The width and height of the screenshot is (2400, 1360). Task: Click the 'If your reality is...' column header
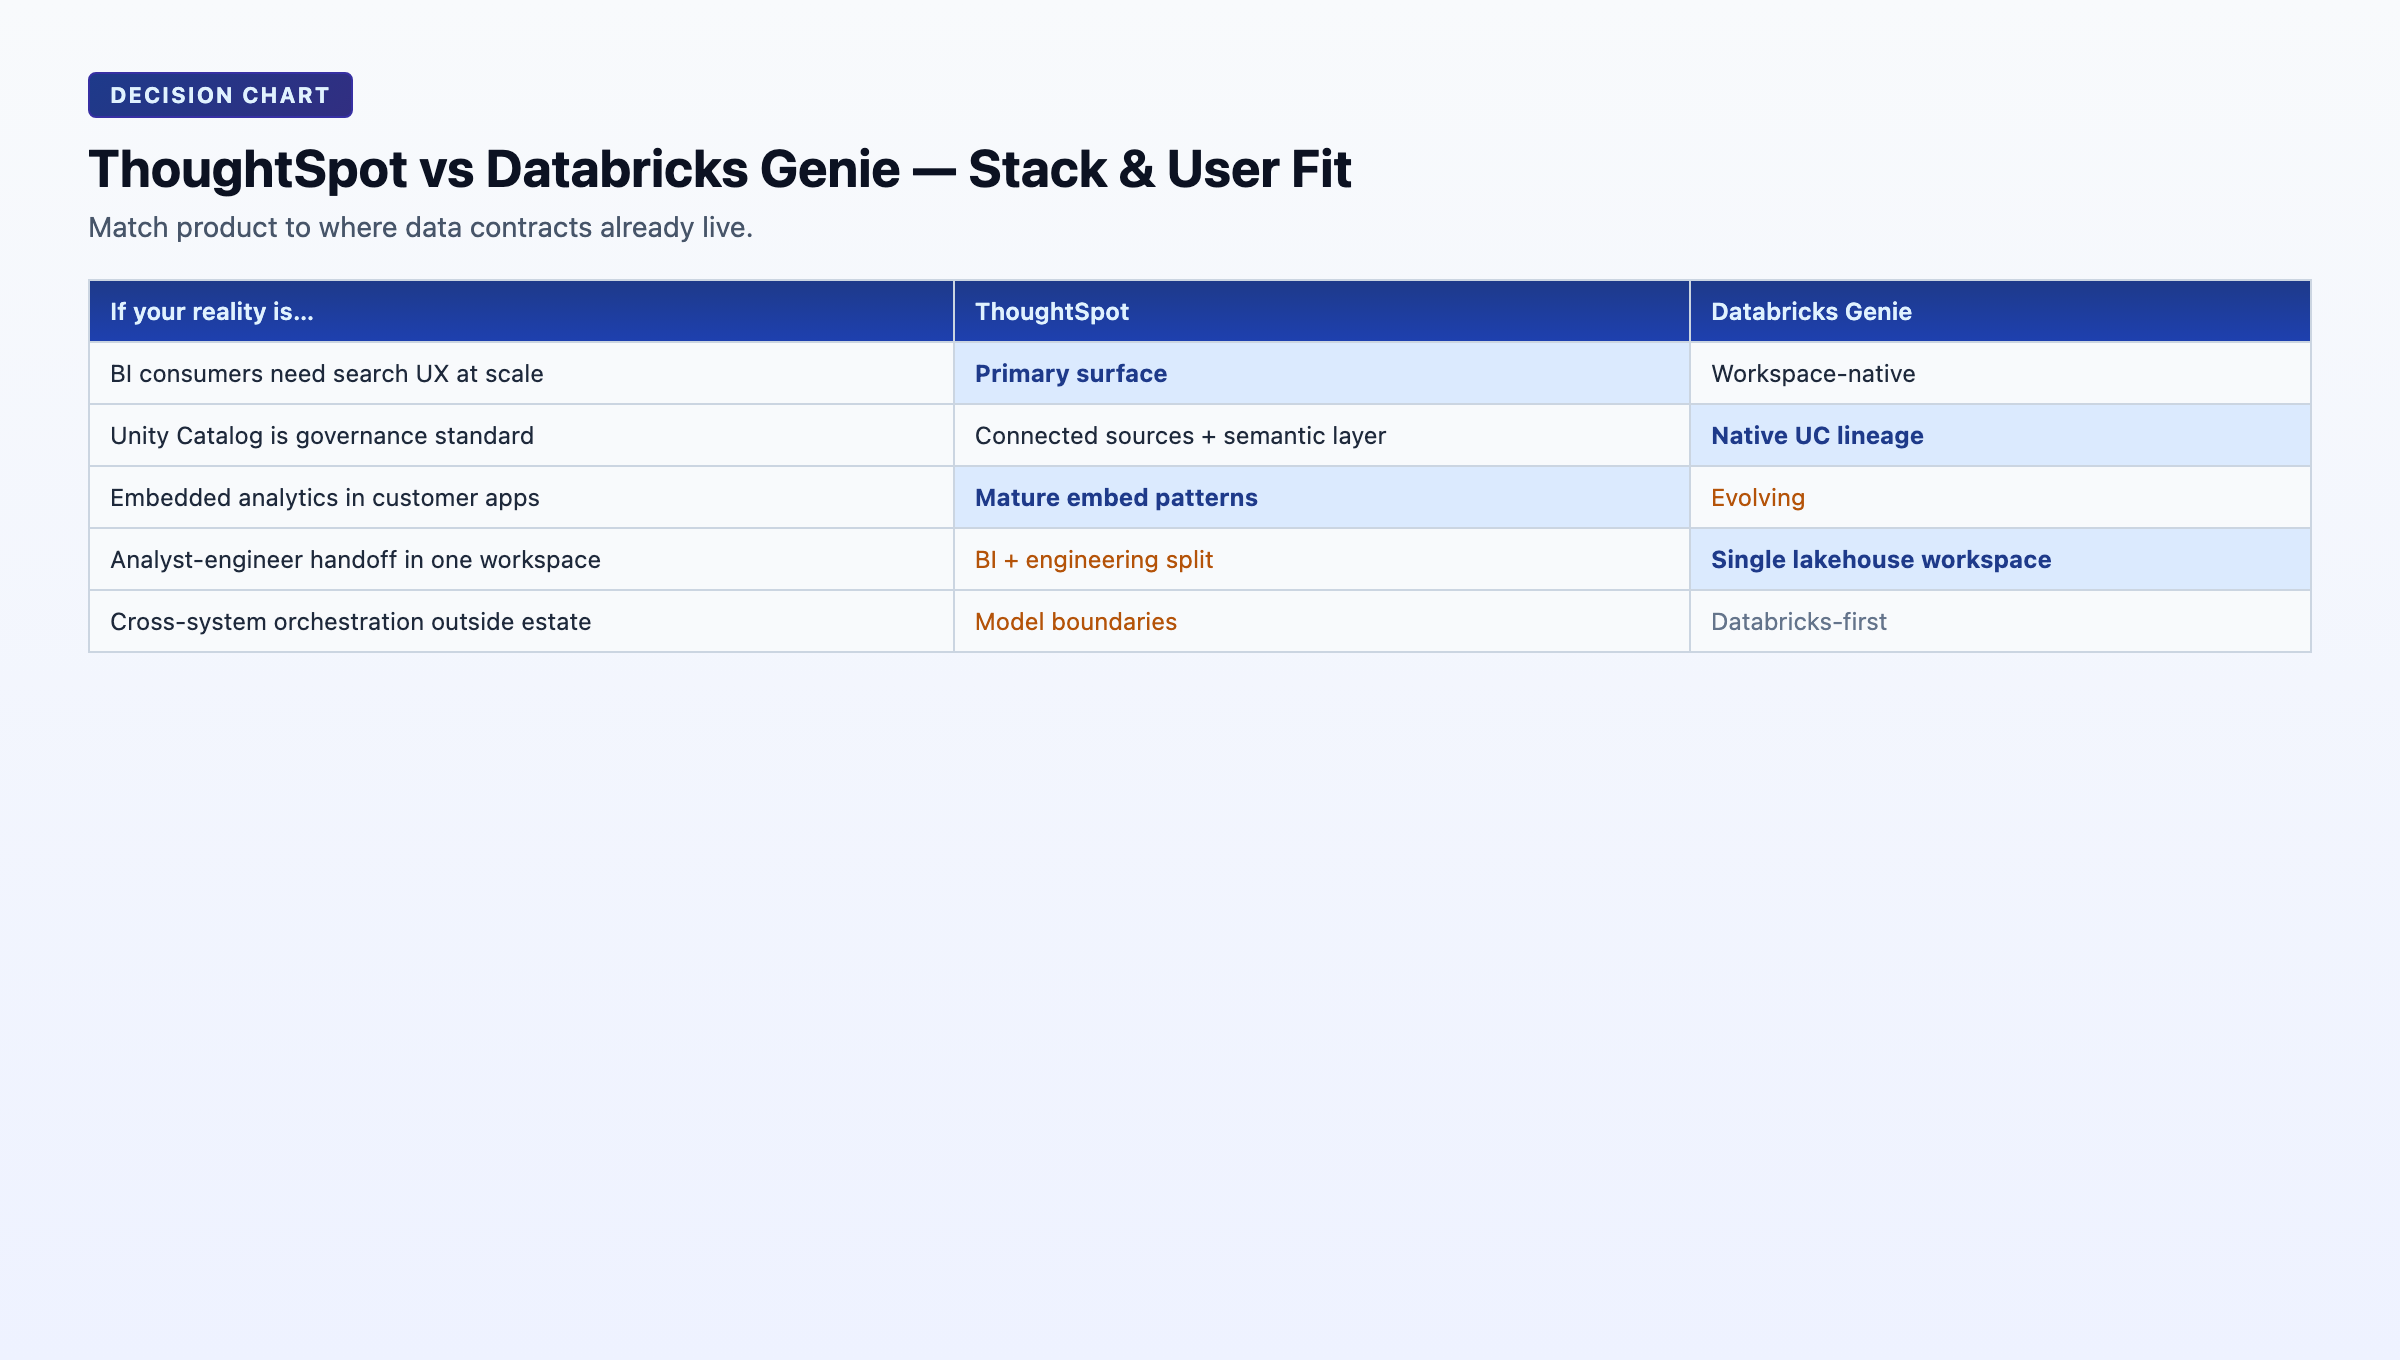(x=521, y=311)
